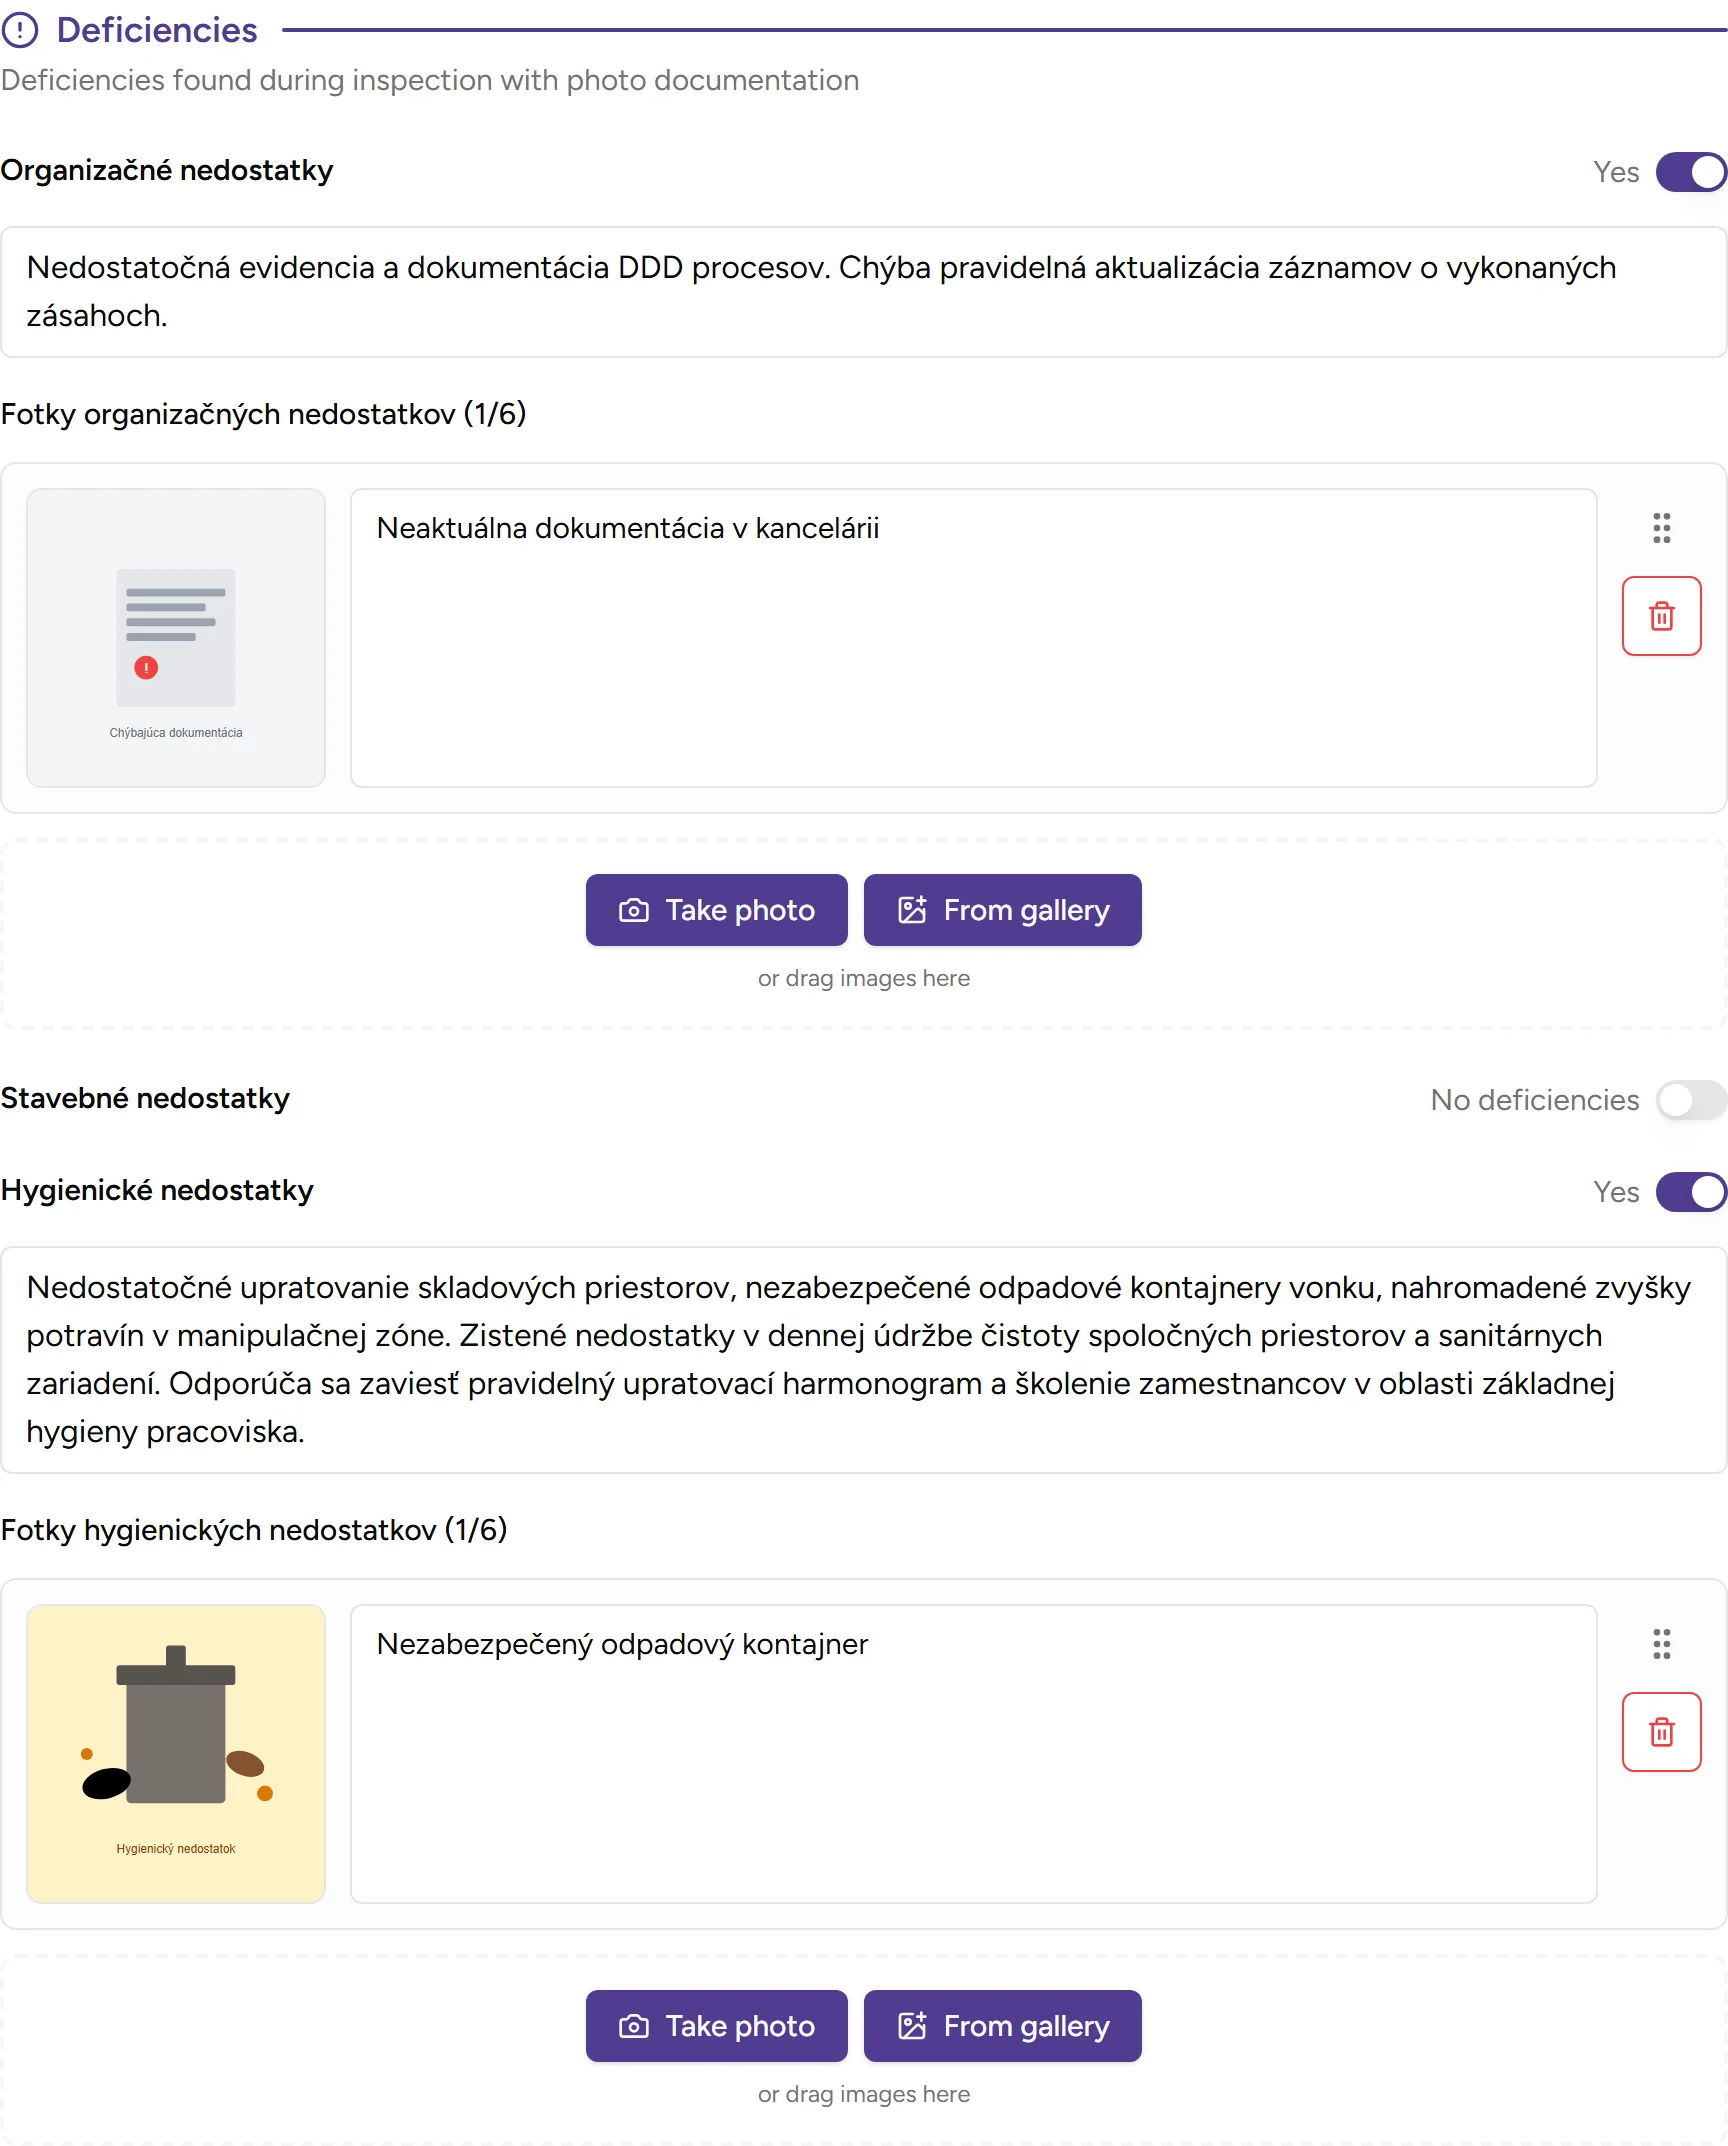1728x2146 pixels.
Task: Delete the waste container photo entry
Action: [1661, 1732]
